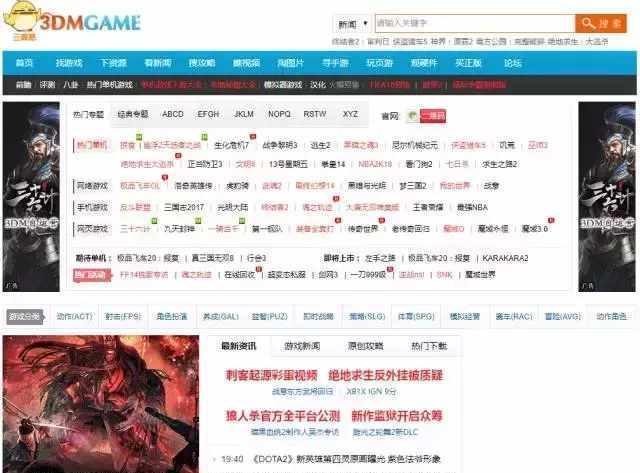Switch to the 热门下载 news tab
Screen dimensions: 640x473
click(429, 346)
